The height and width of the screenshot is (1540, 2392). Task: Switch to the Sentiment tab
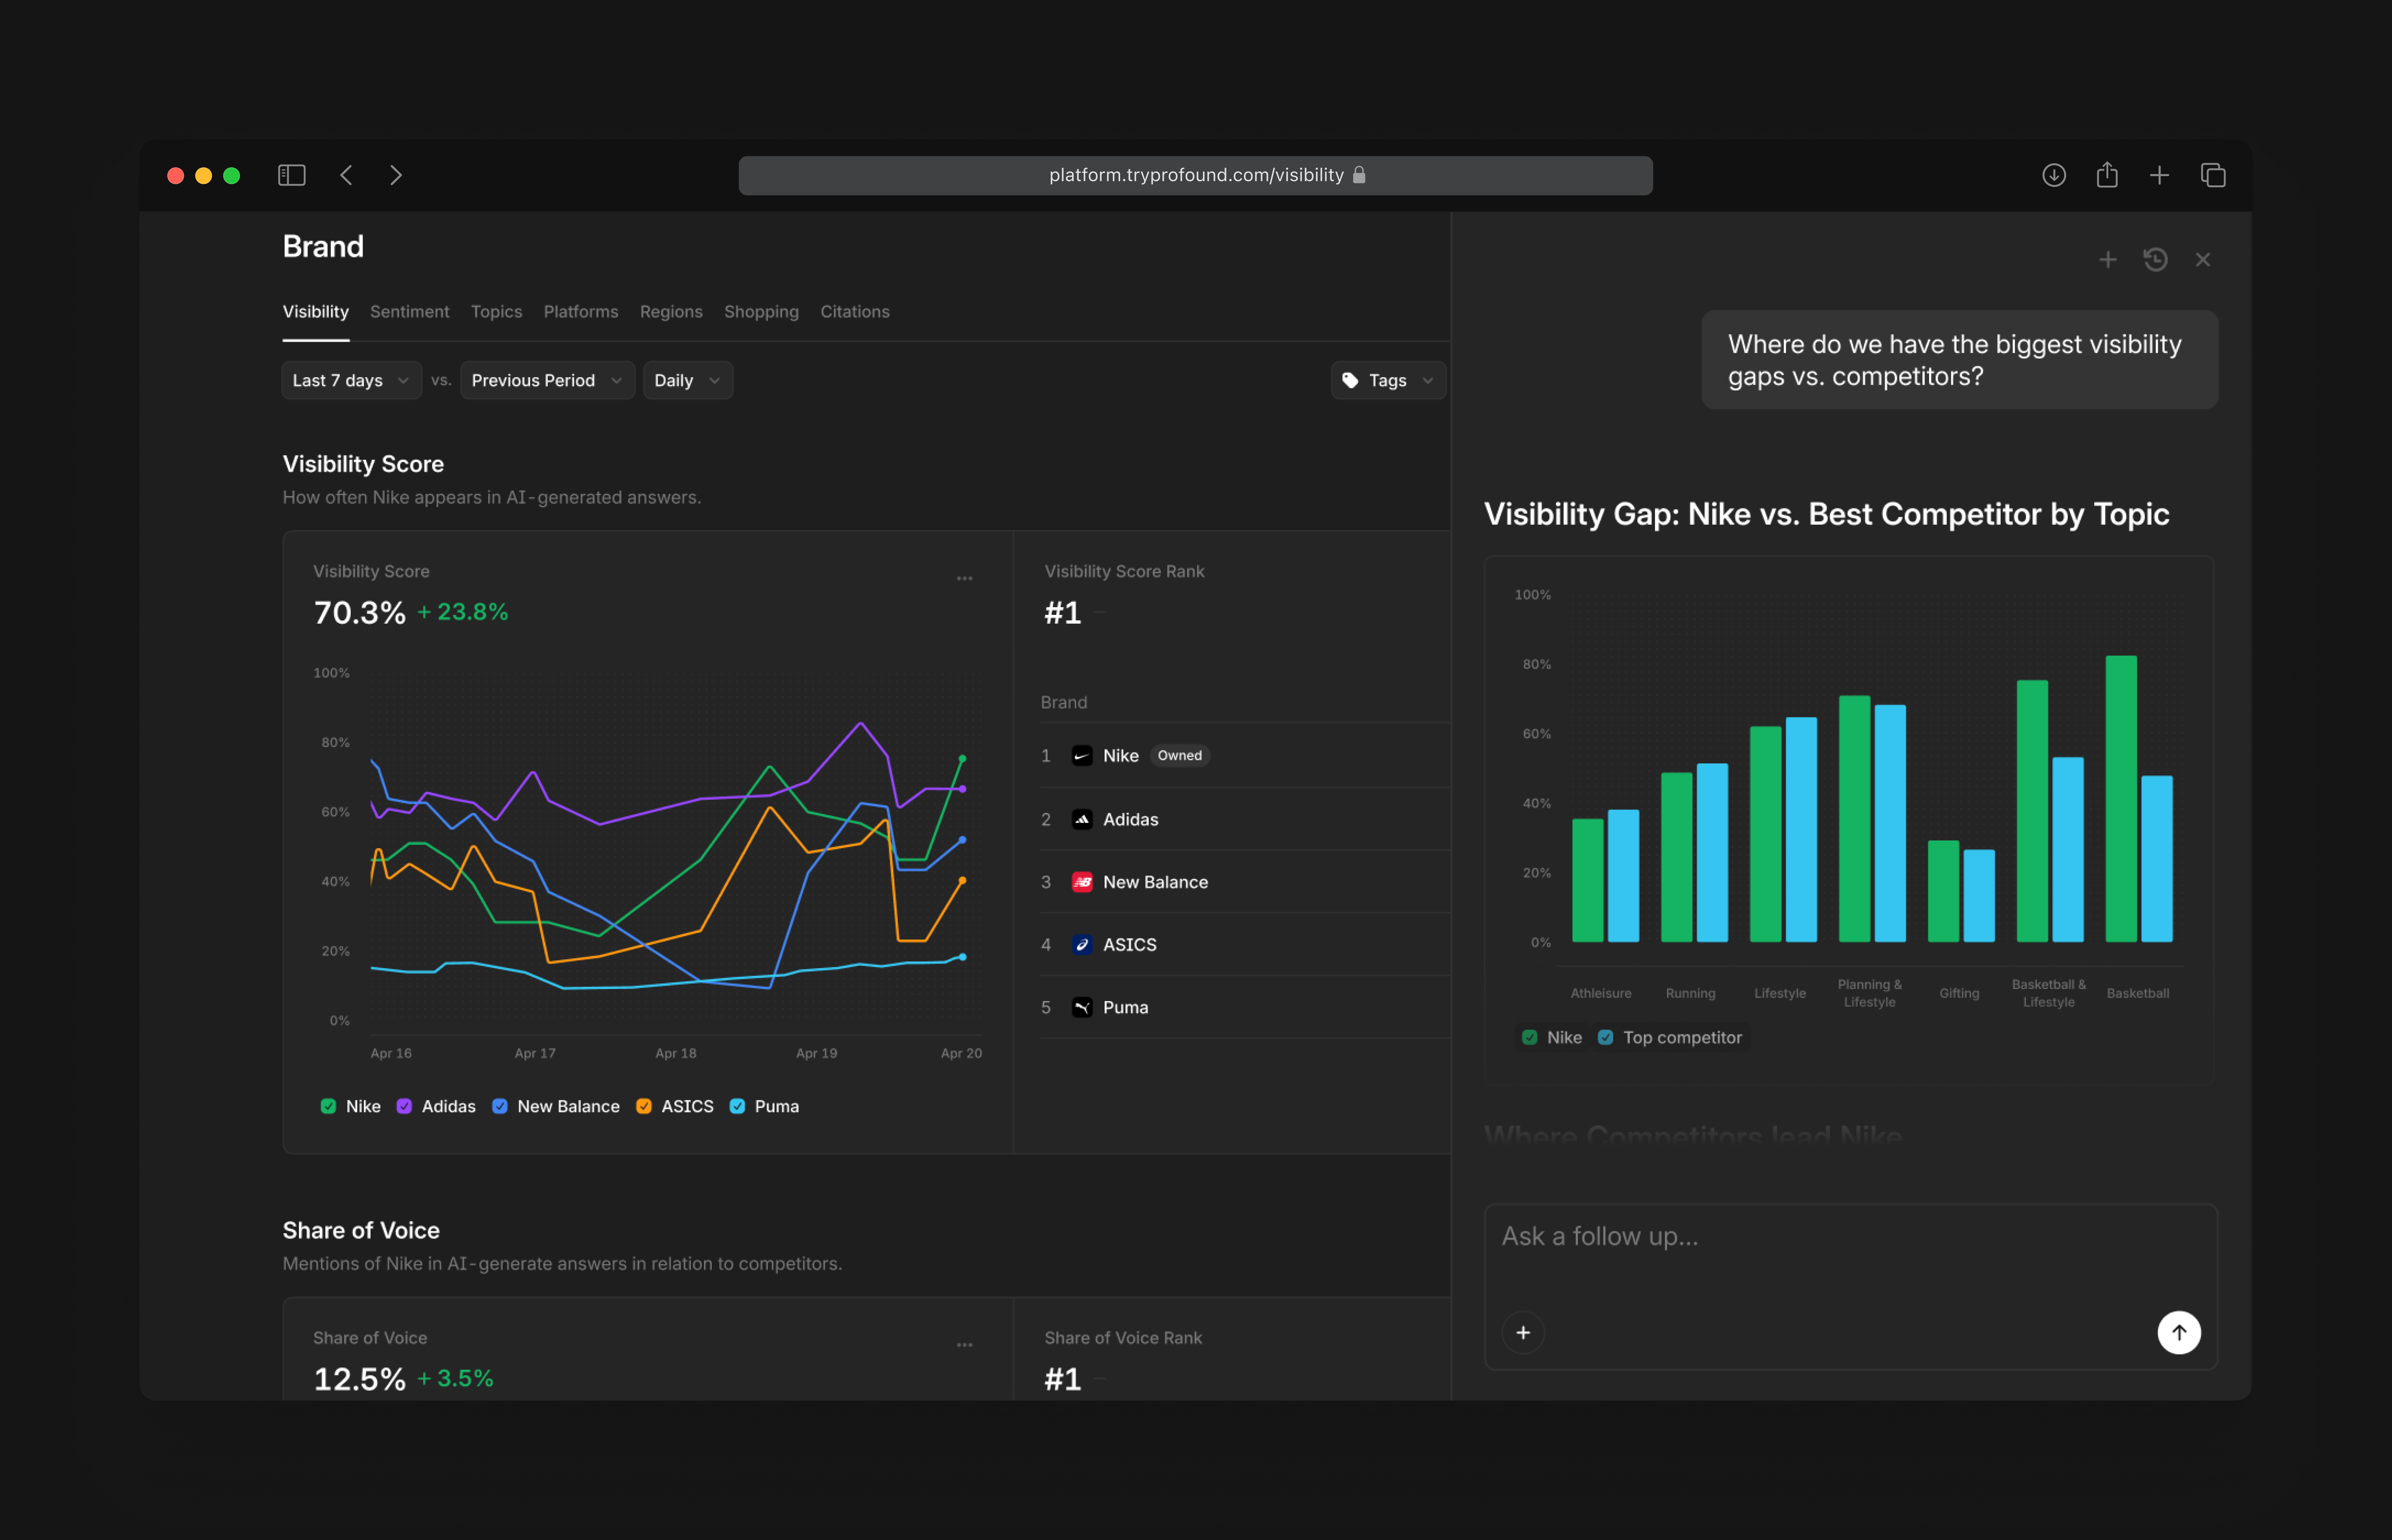click(x=410, y=312)
